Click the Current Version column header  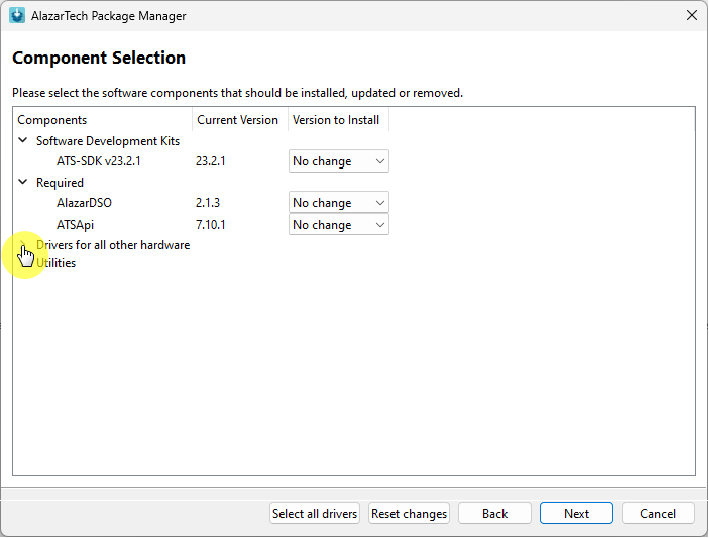240,120
